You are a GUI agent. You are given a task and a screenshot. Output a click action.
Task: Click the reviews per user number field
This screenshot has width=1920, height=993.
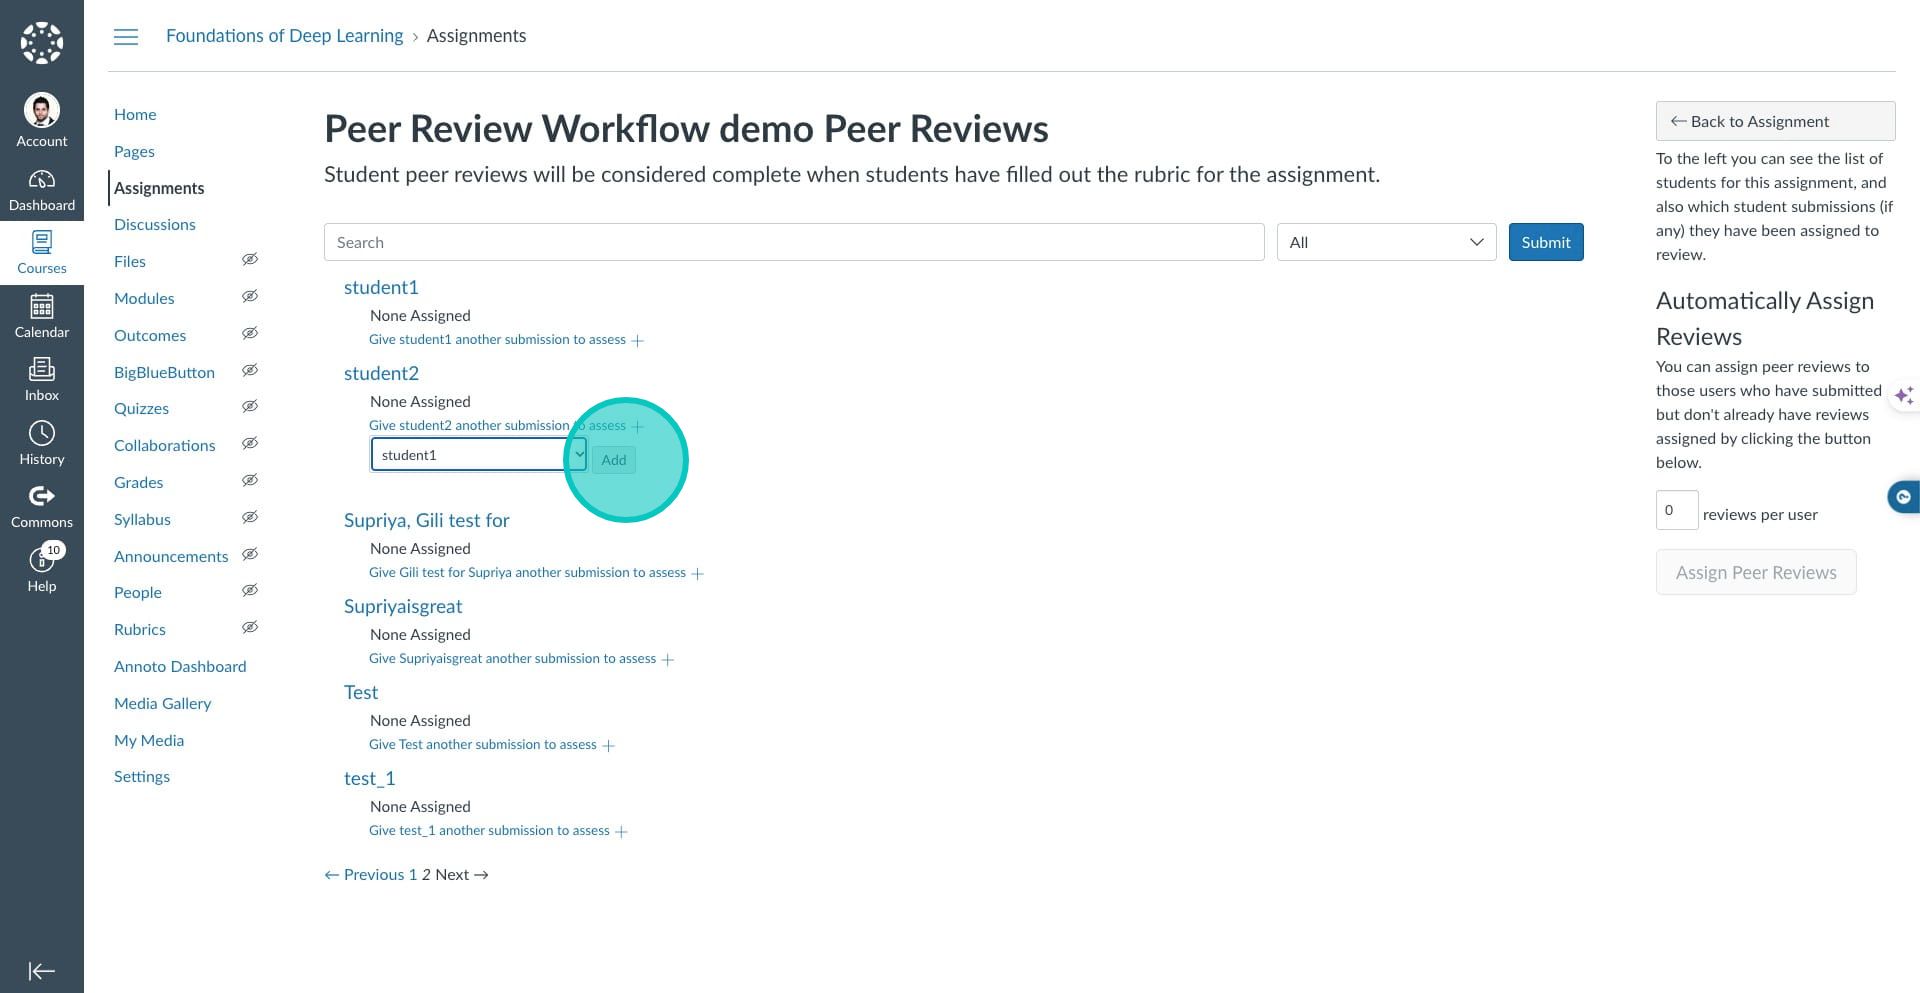click(1676, 510)
